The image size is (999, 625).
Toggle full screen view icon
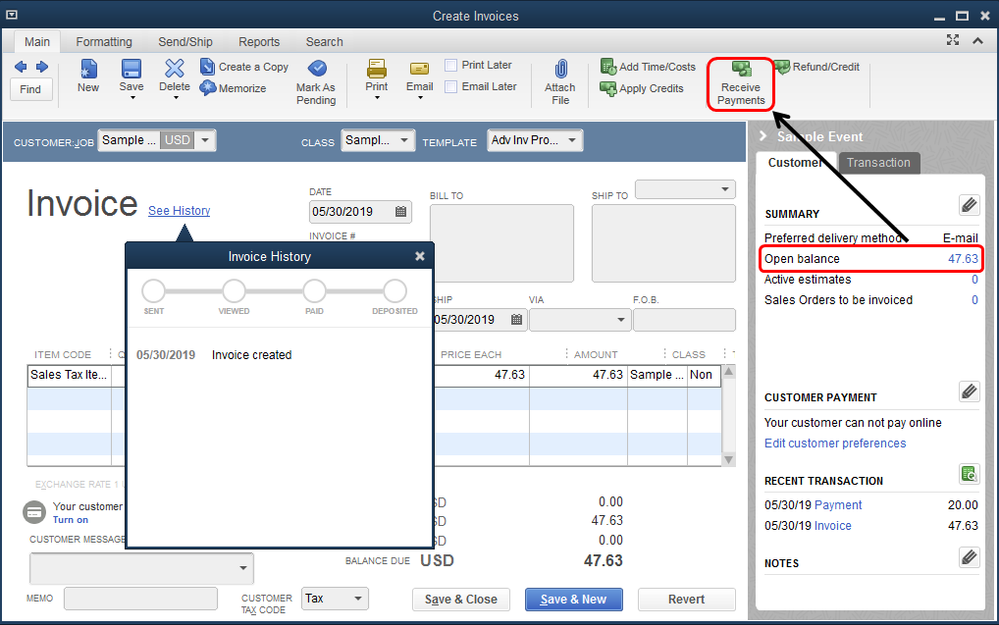[953, 40]
